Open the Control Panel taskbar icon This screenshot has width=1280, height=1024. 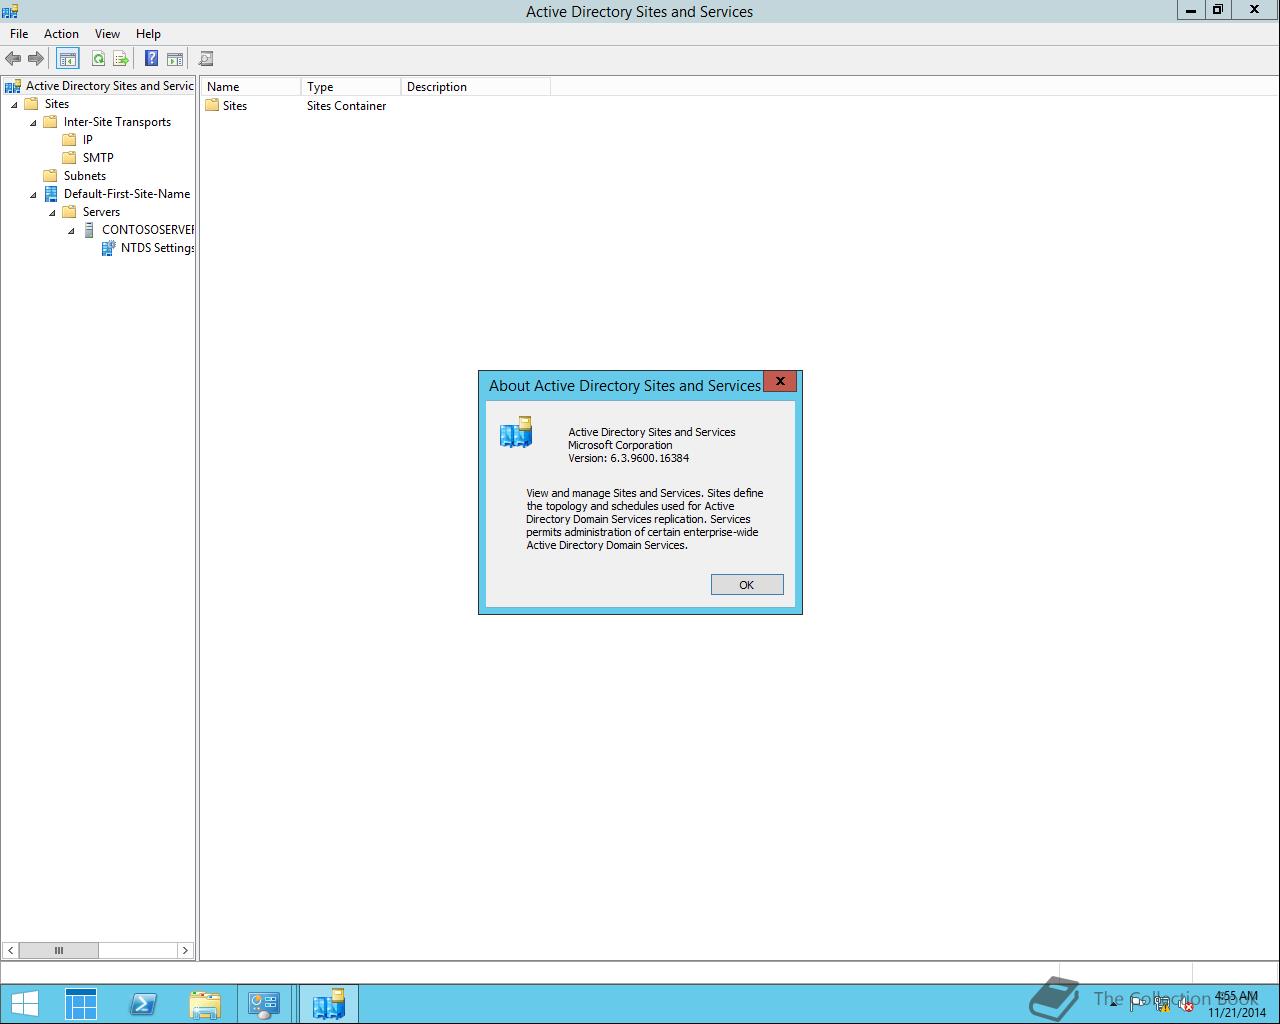tap(264, 1004)
